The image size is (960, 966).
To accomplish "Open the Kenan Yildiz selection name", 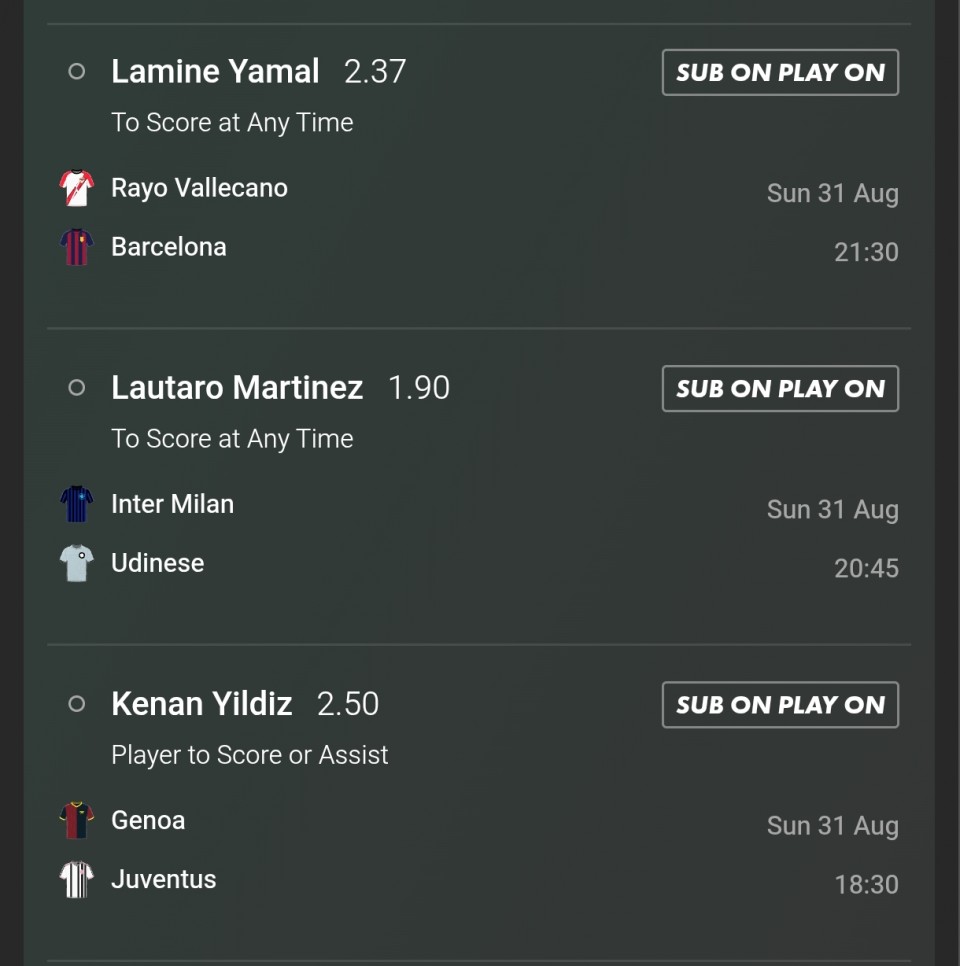I will 201,704.
